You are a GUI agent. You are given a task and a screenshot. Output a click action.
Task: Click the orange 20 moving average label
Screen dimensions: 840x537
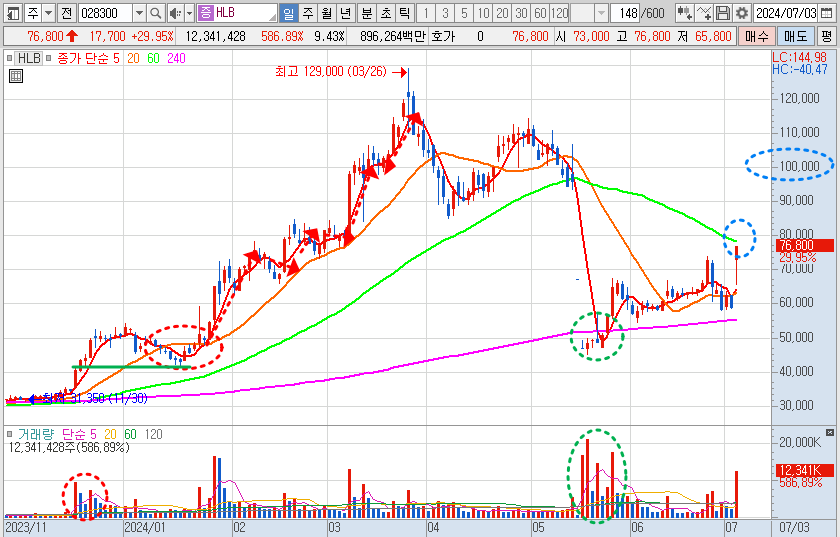133,58
